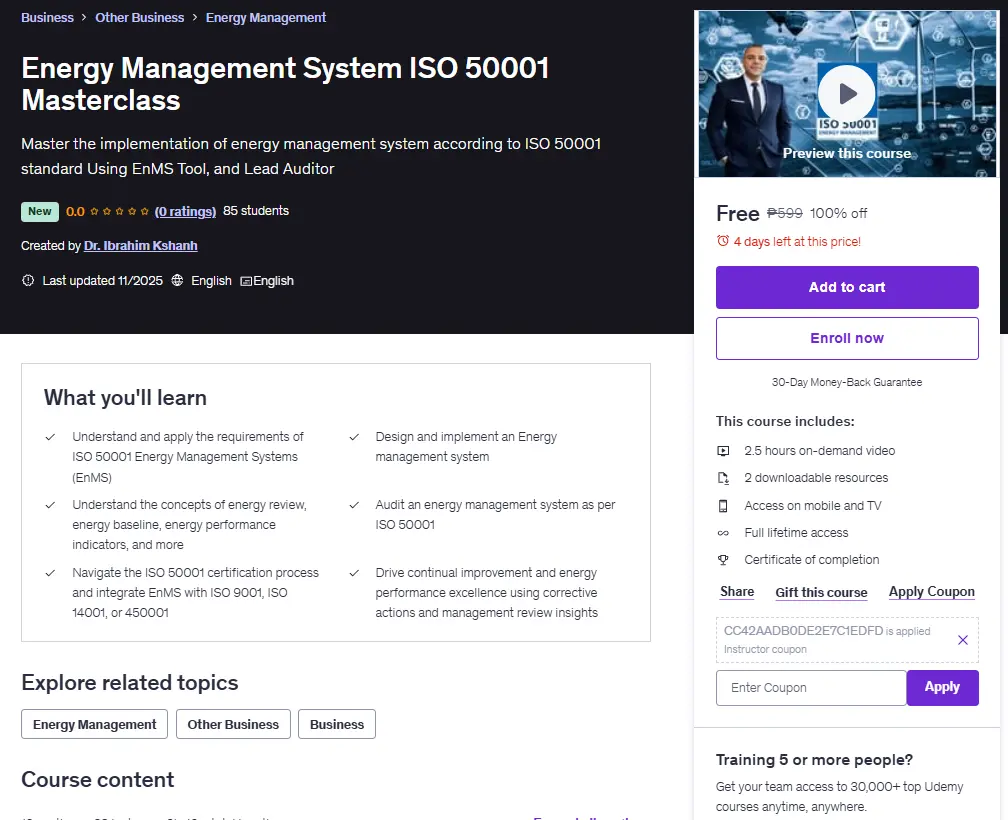Click Gift this course
1008x820 pixels.
[x=821, y=593]
